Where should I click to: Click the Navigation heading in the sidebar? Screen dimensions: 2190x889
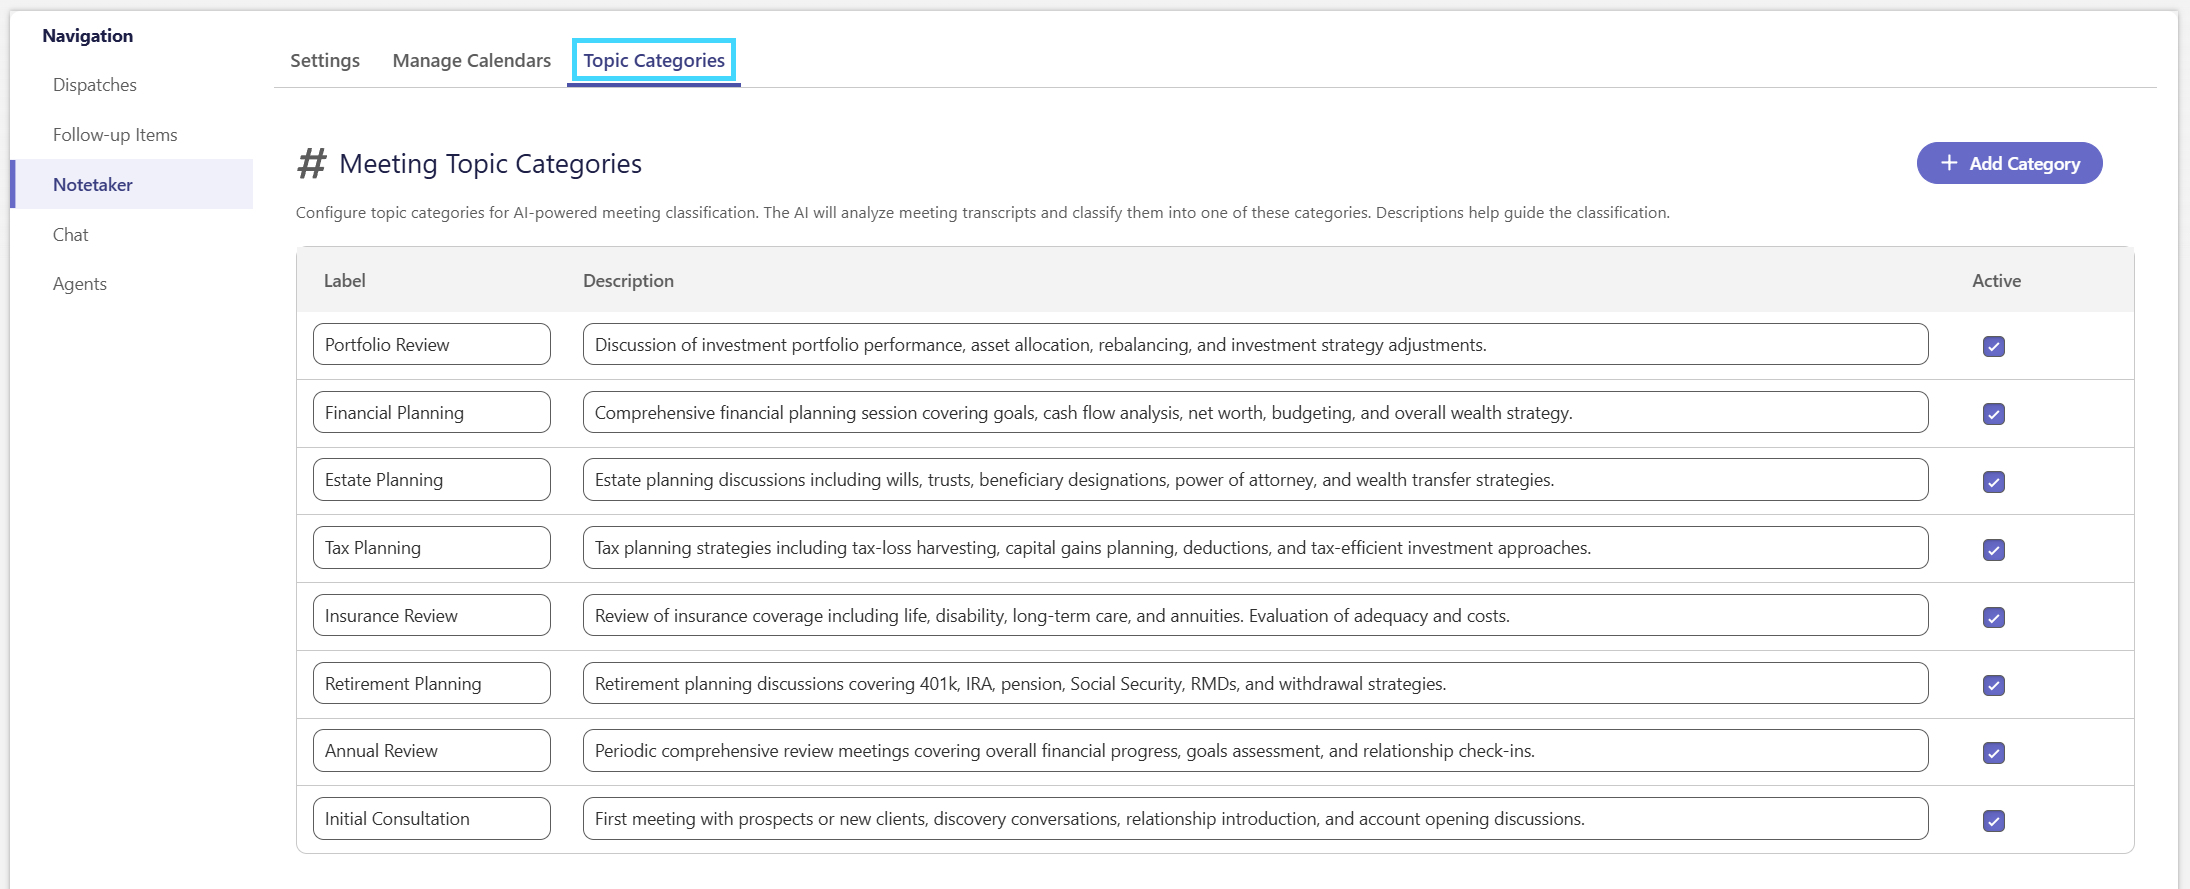88,36
